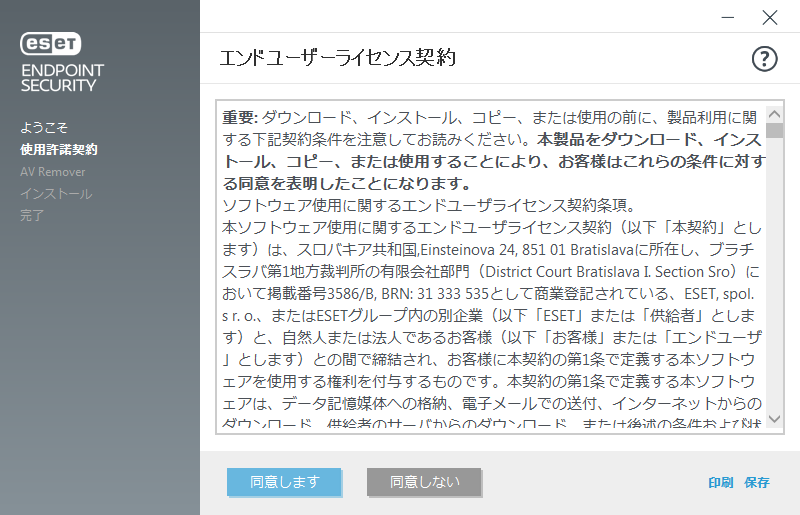Click the 同意しない decline button
This screenshot has width=800, height=515.
click(424, 482)
